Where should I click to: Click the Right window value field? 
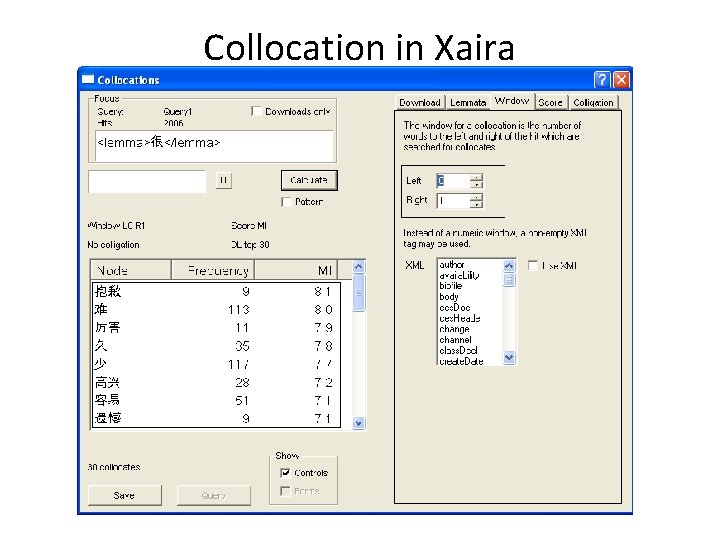(x=454, y=201)
